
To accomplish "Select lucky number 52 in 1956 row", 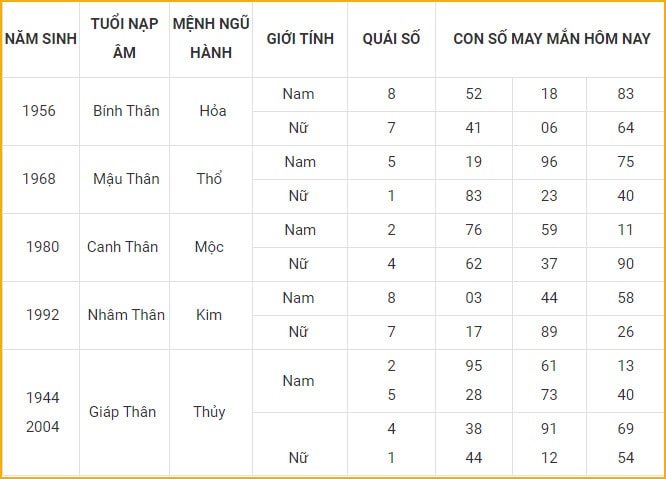I will tap(474, 94).
